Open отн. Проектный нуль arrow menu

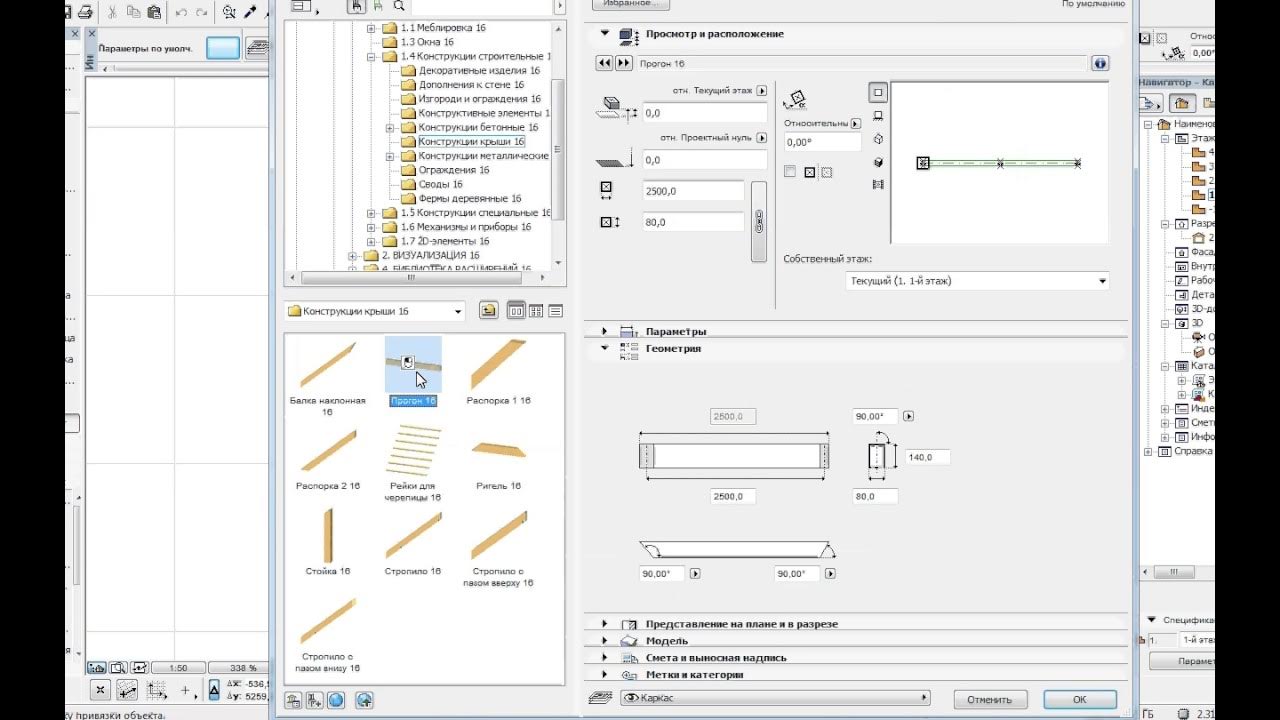762,138
